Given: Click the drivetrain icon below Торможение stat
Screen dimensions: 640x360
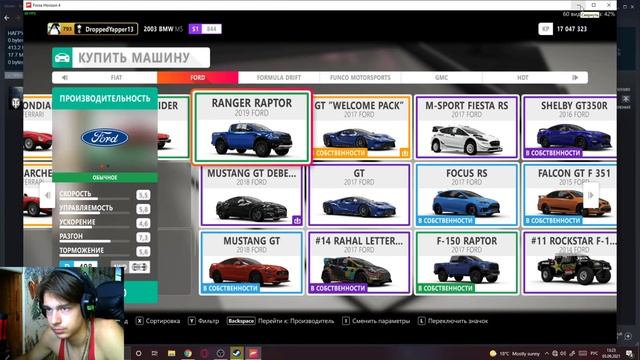Looking at the screenshot, I should (139, 267).
